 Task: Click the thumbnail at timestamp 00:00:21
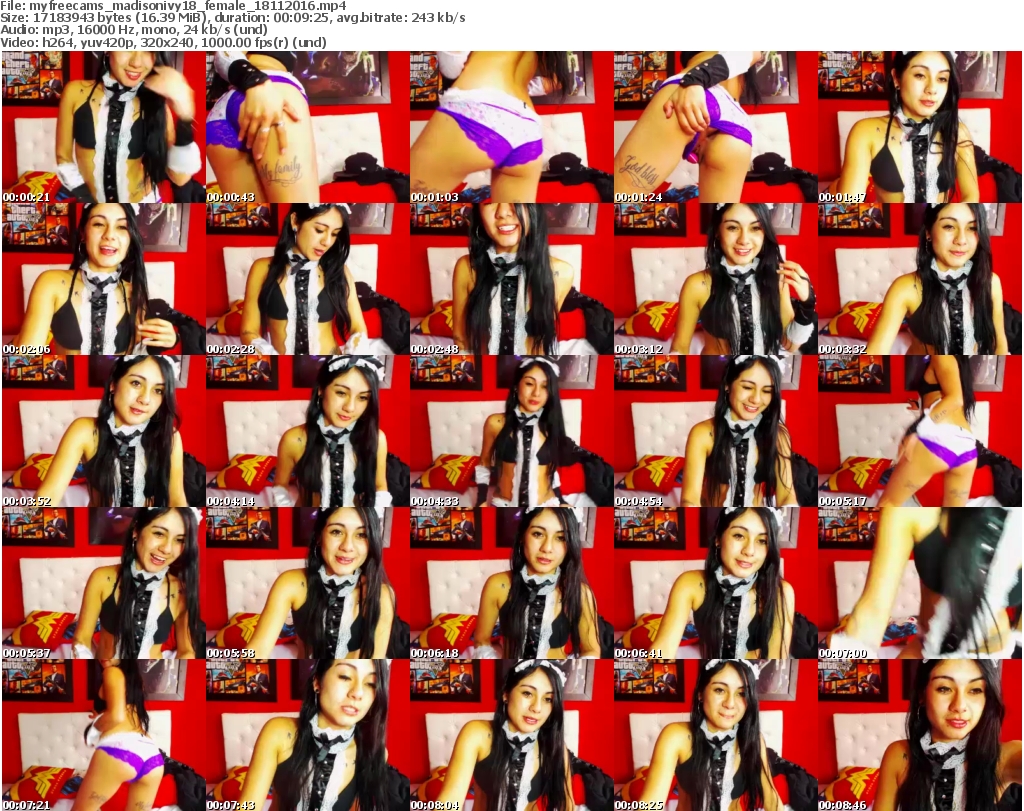coord(102,127)
